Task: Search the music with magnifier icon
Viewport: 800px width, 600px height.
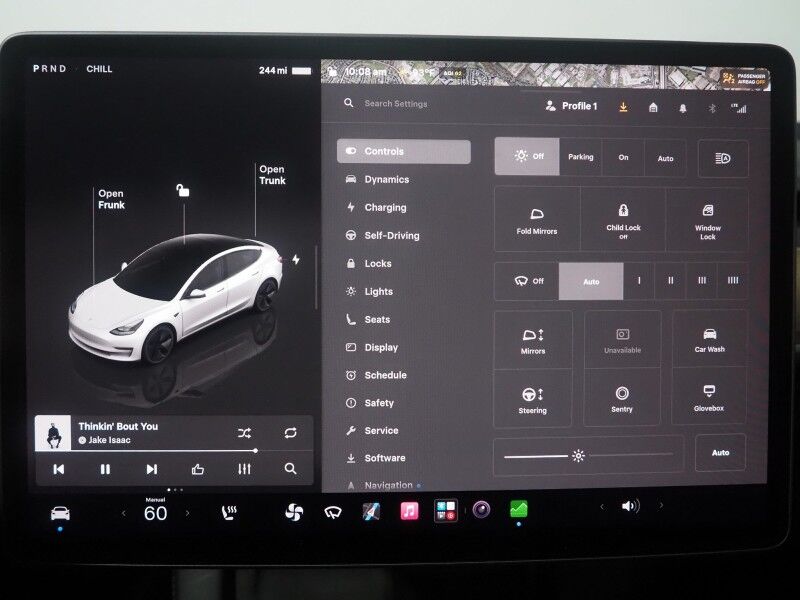Action: 290,468
